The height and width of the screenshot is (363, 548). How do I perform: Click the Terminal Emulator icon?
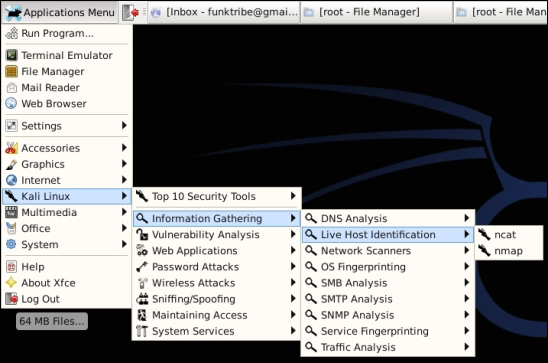pos(12,55)
